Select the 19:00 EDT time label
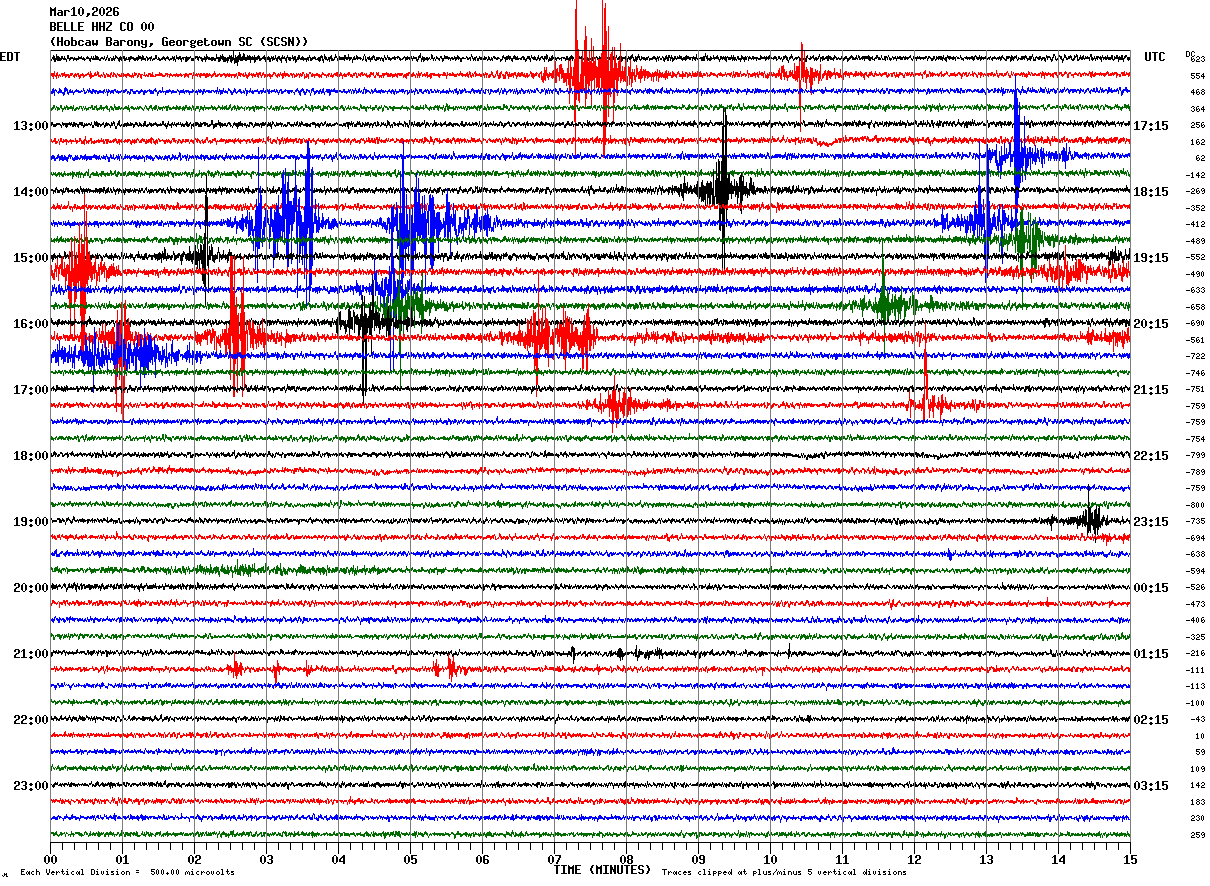The image size is (1210, 886). coord(31,522)
